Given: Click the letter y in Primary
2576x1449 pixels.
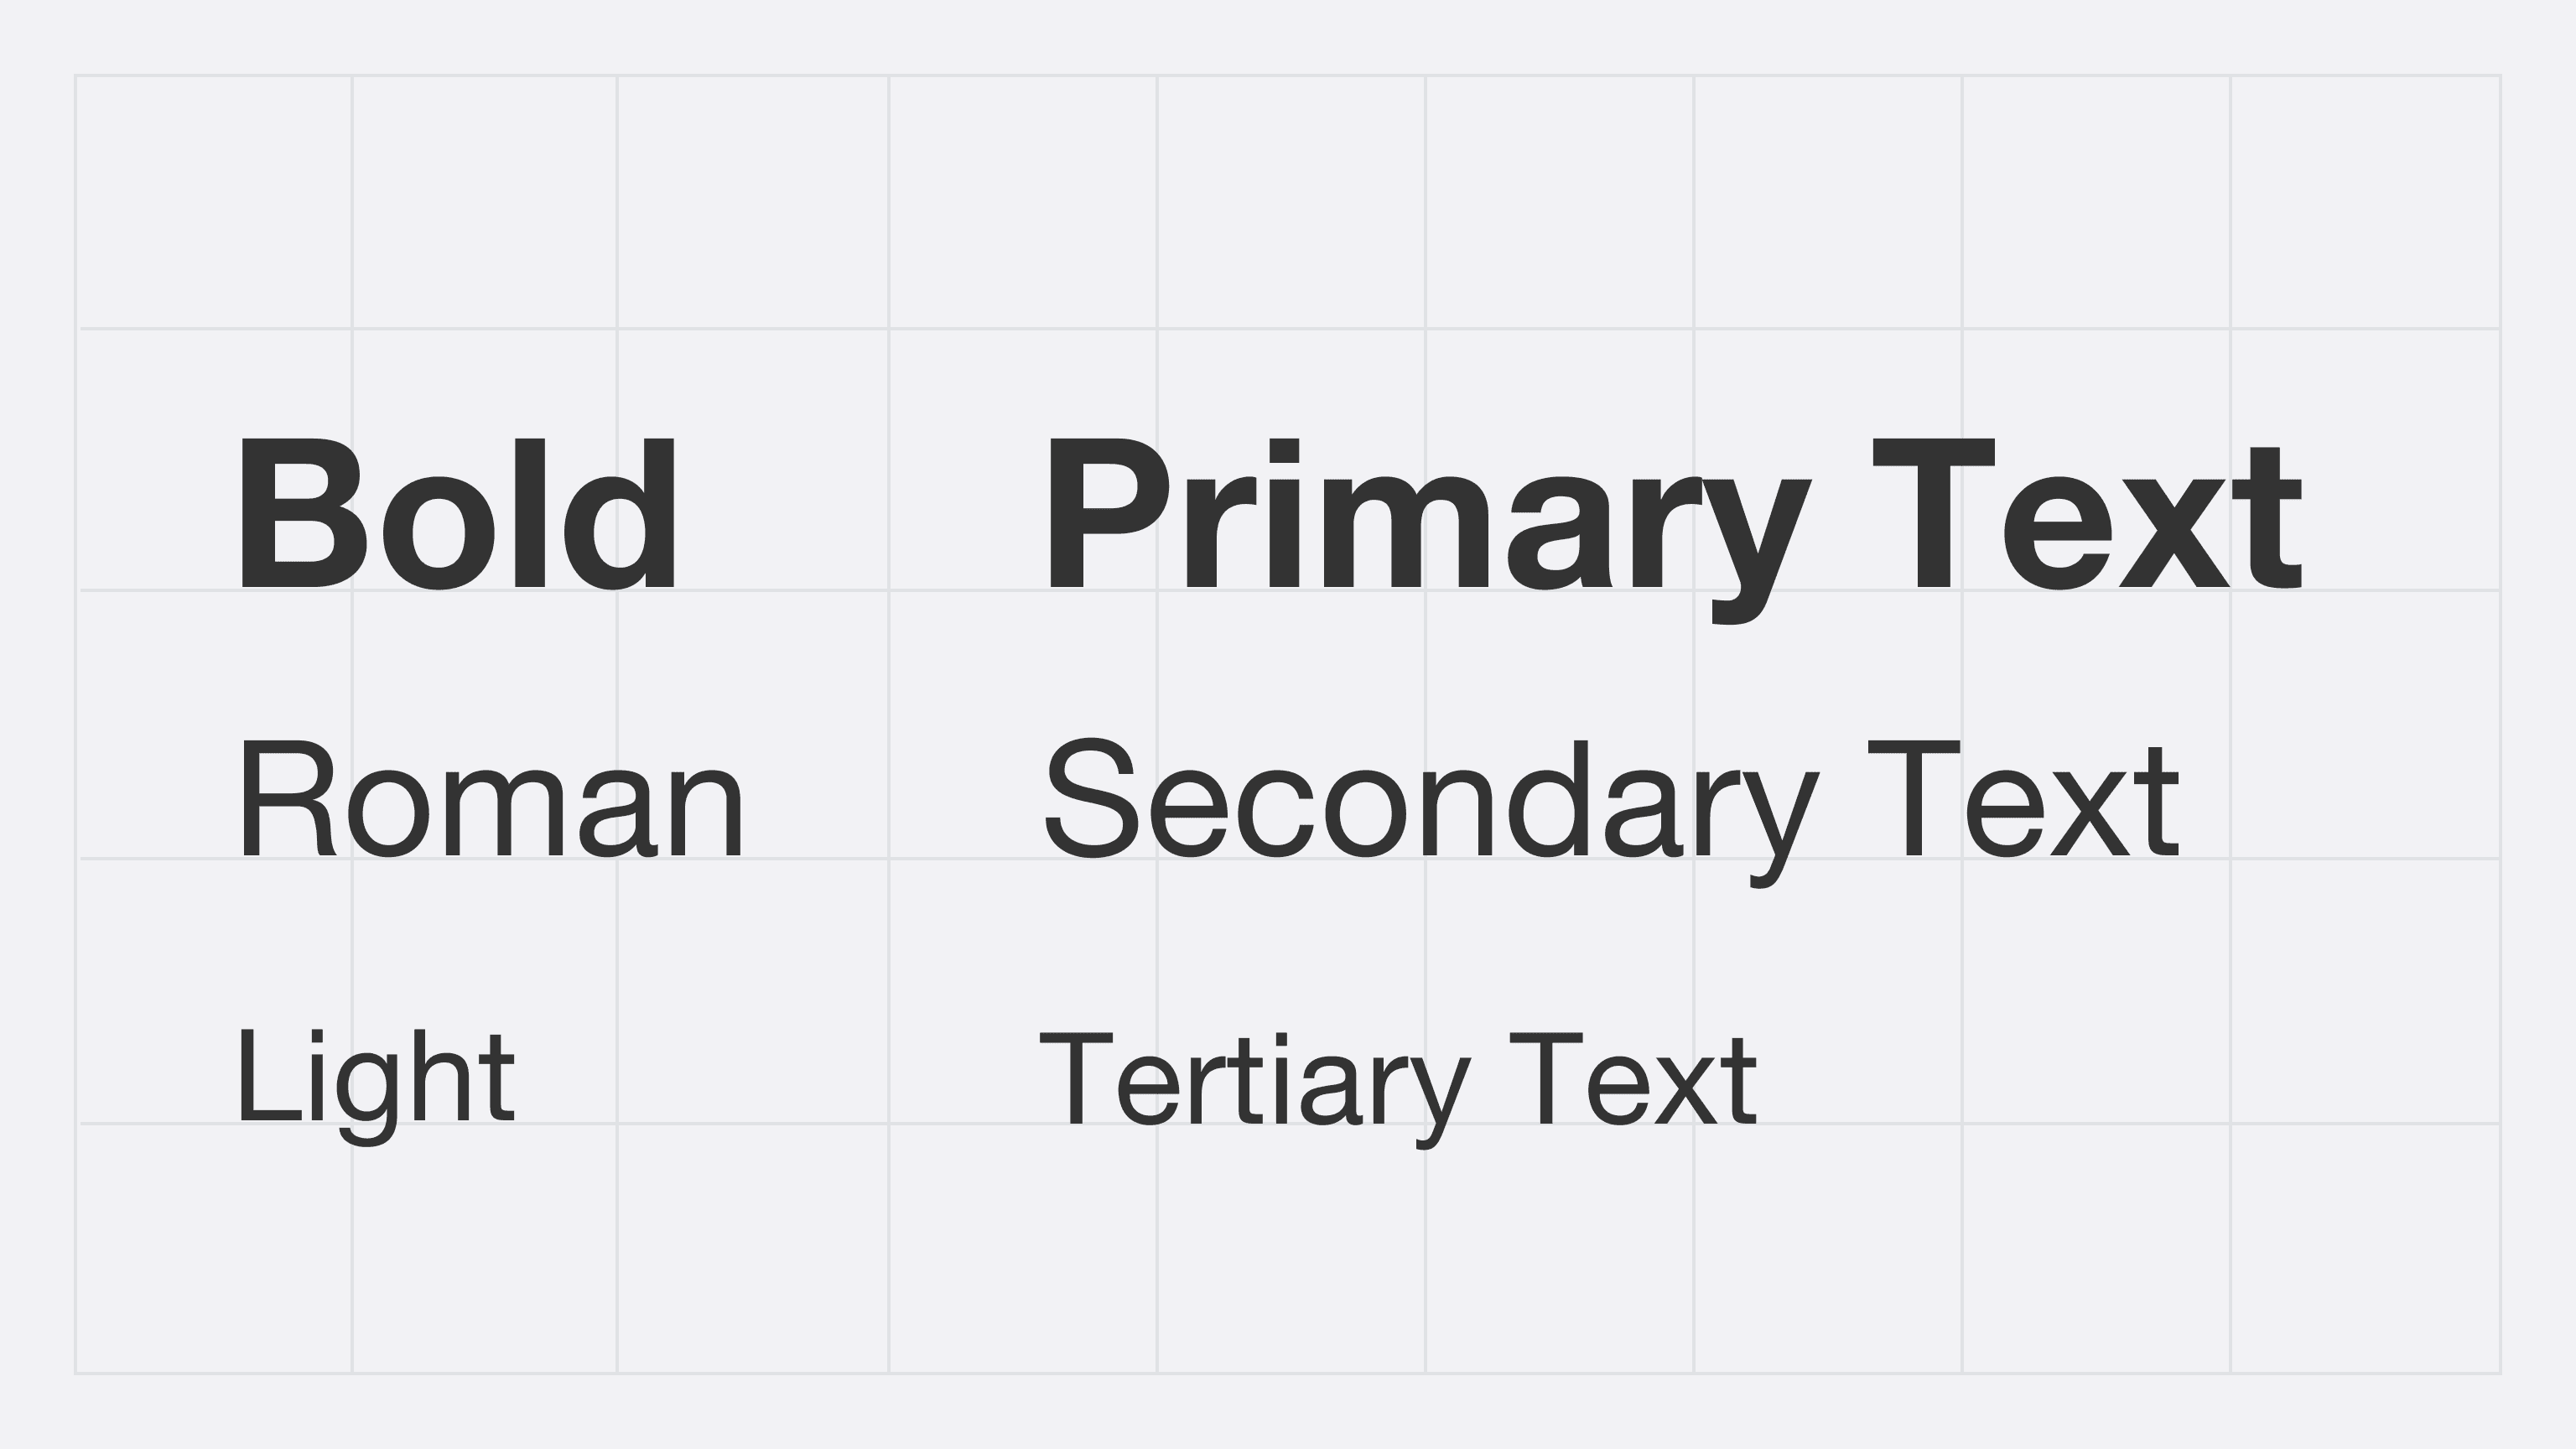Looking at the screenshot, I should click(1756, 552).
